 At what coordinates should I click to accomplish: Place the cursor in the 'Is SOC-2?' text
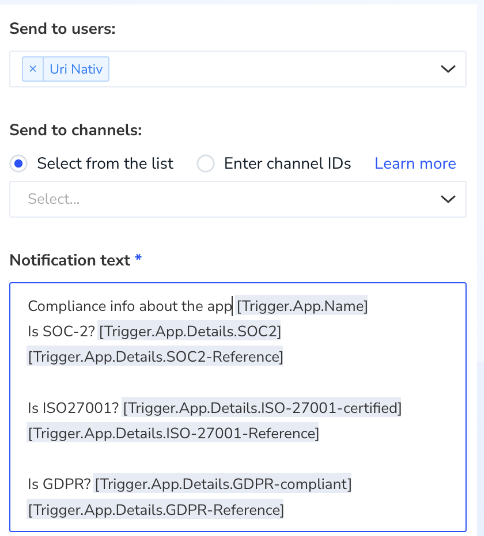[x=61, y=331]
